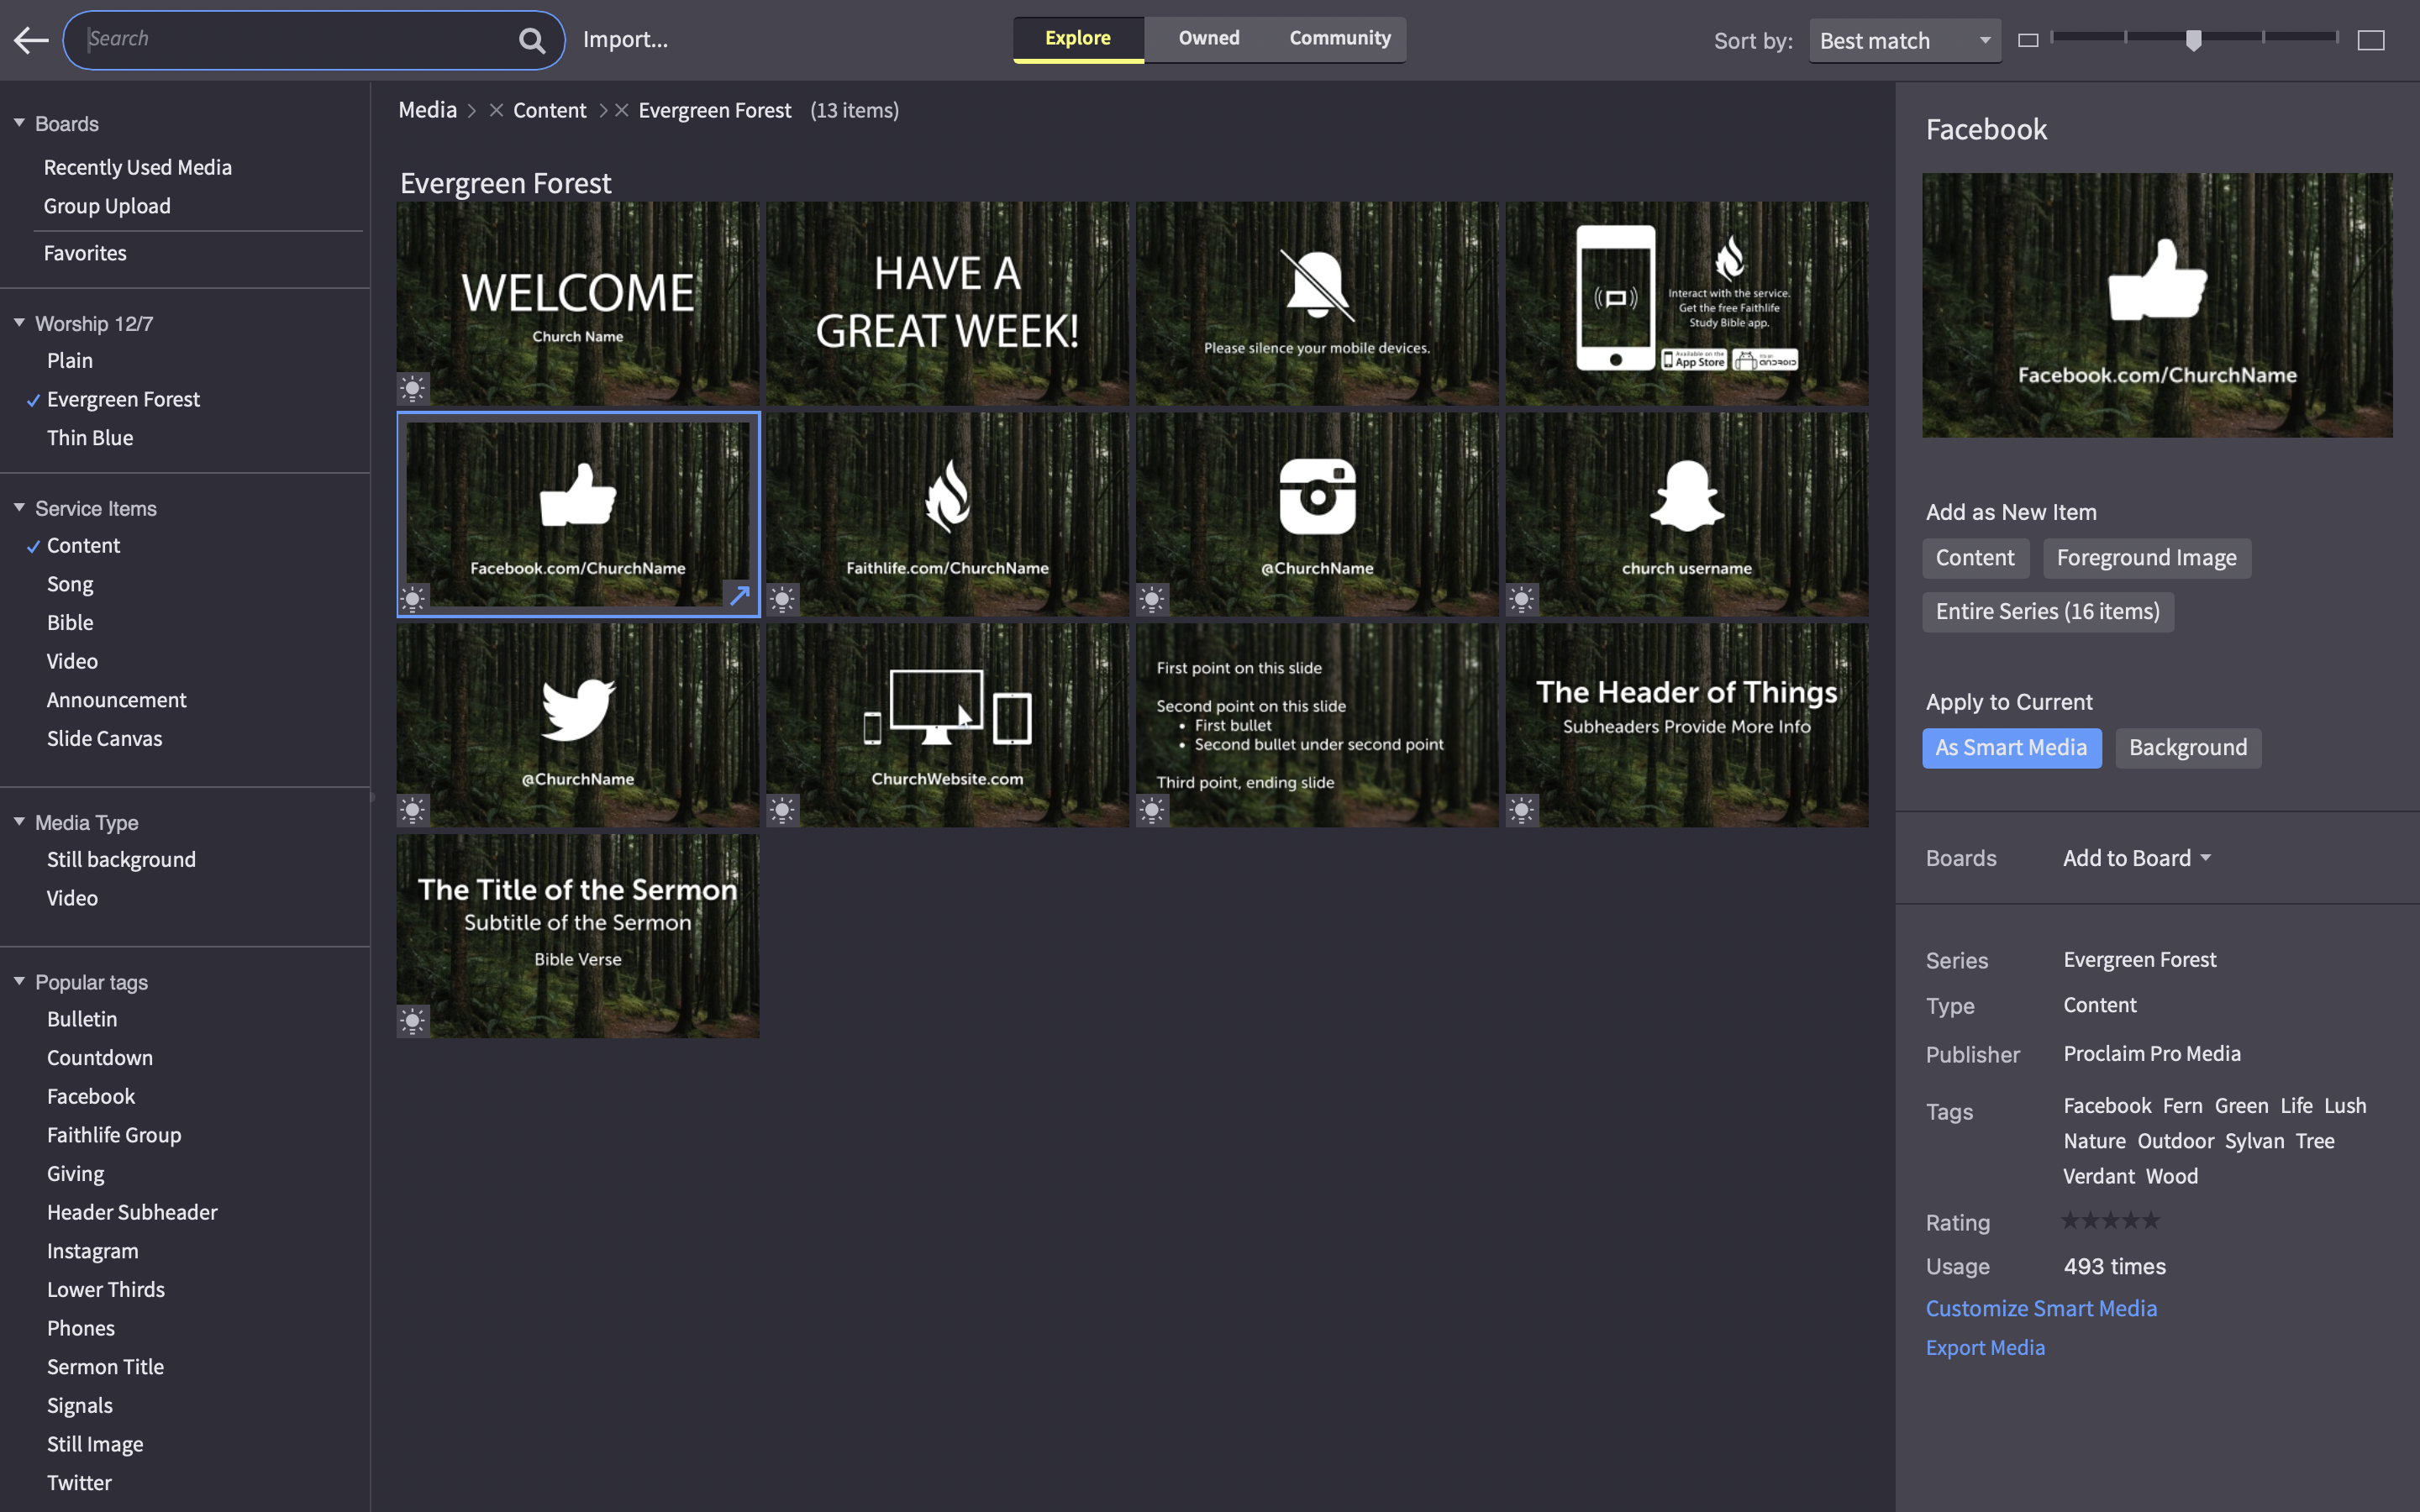Viewport: 2420px width, 1512px height.
Task: Open Customize Smart Media link
Action: point(2041,1308)
